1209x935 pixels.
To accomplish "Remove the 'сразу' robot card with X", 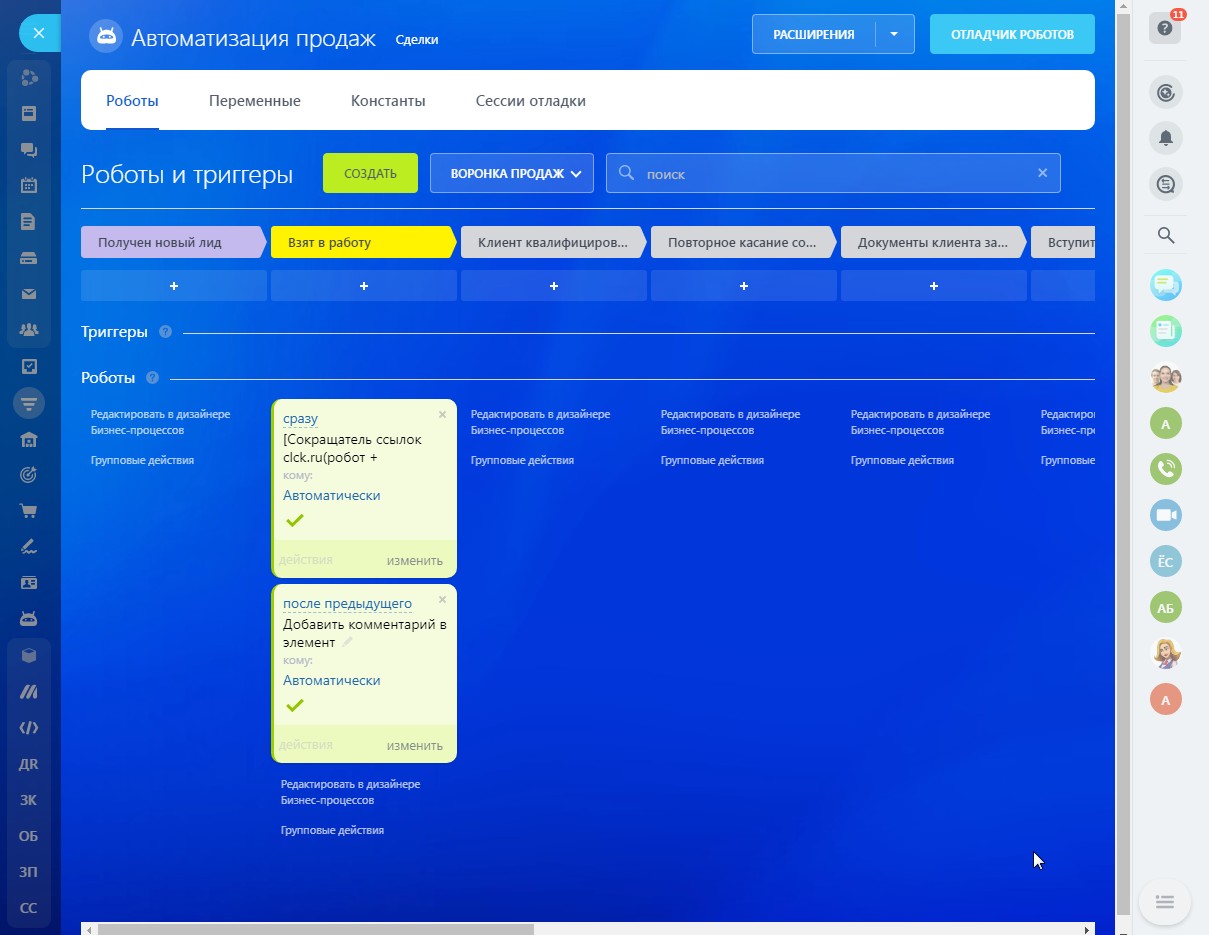I will [x=442, y=414].
